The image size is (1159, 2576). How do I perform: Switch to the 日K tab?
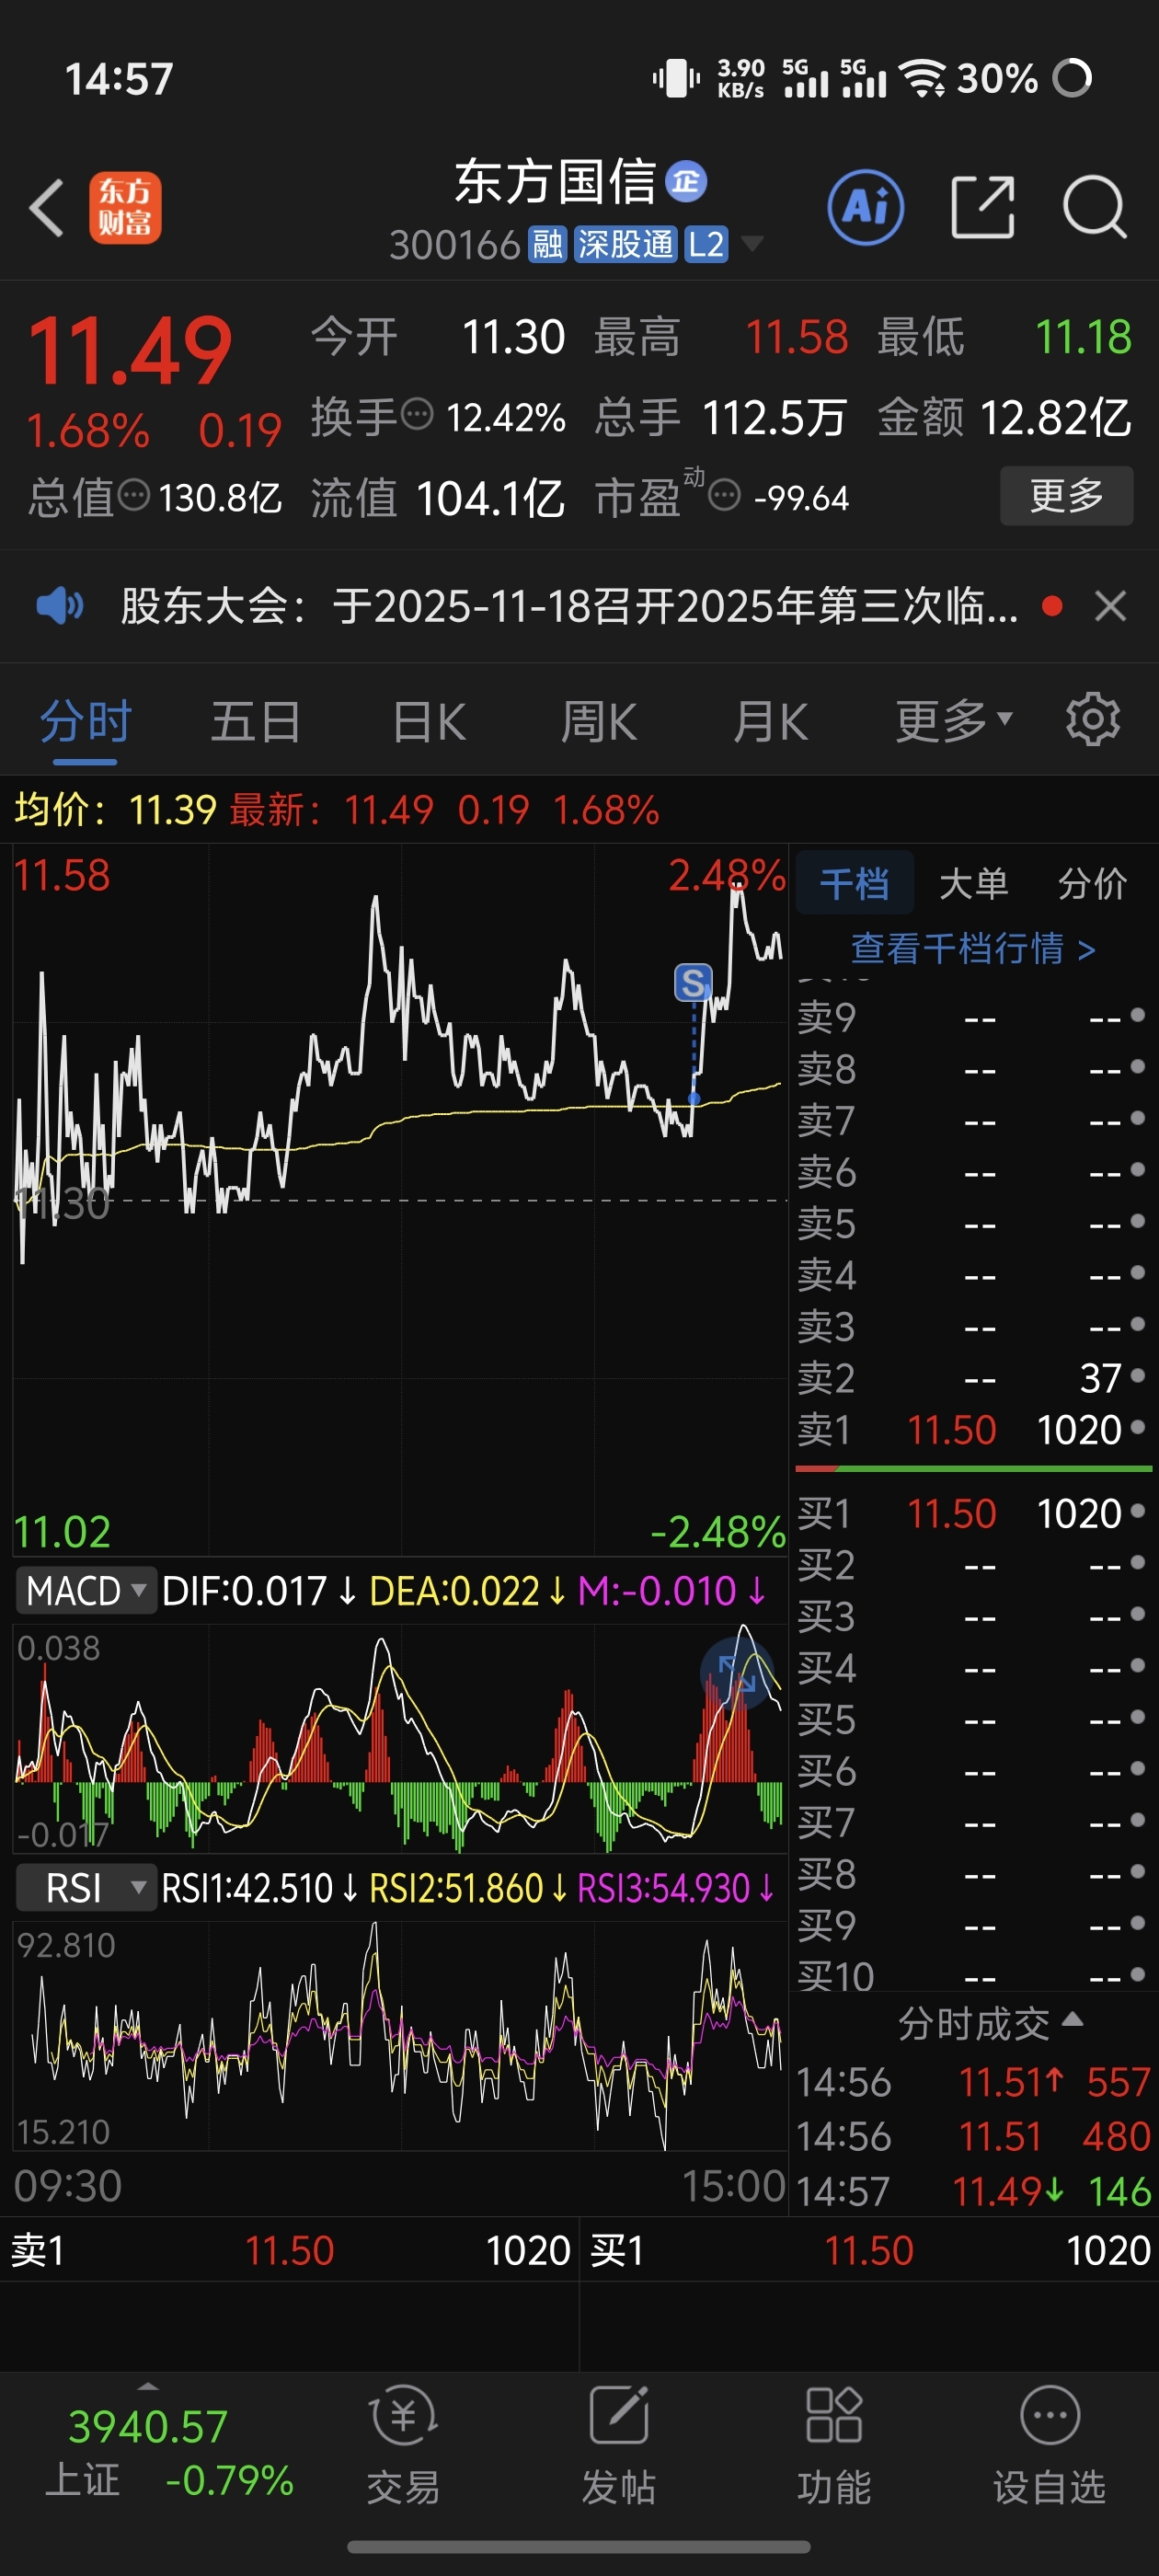[x=429, y=722]
